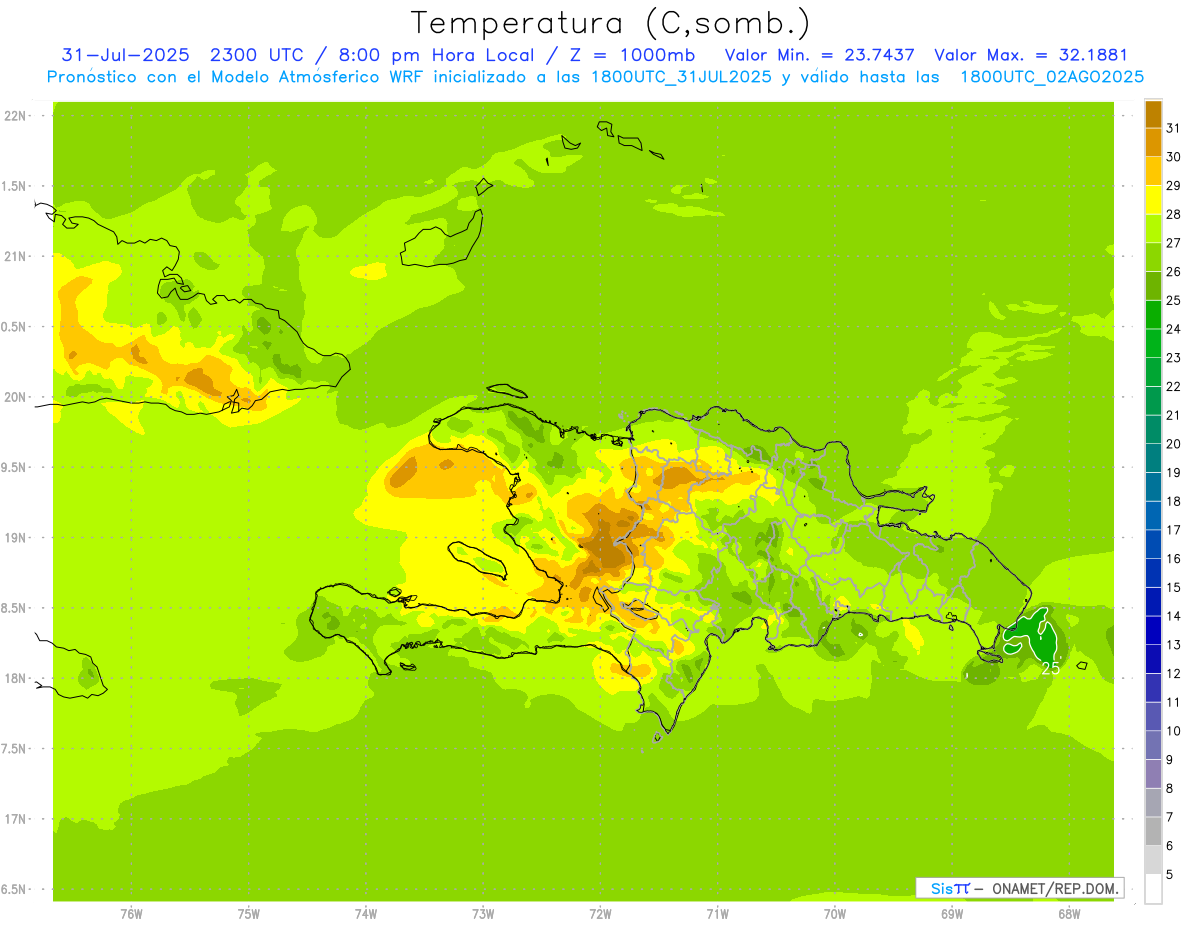The height and width of the screenshot is (927, 1200).
Task: Pick the legend band between 24 and 25
Action: pos(1153,314)
